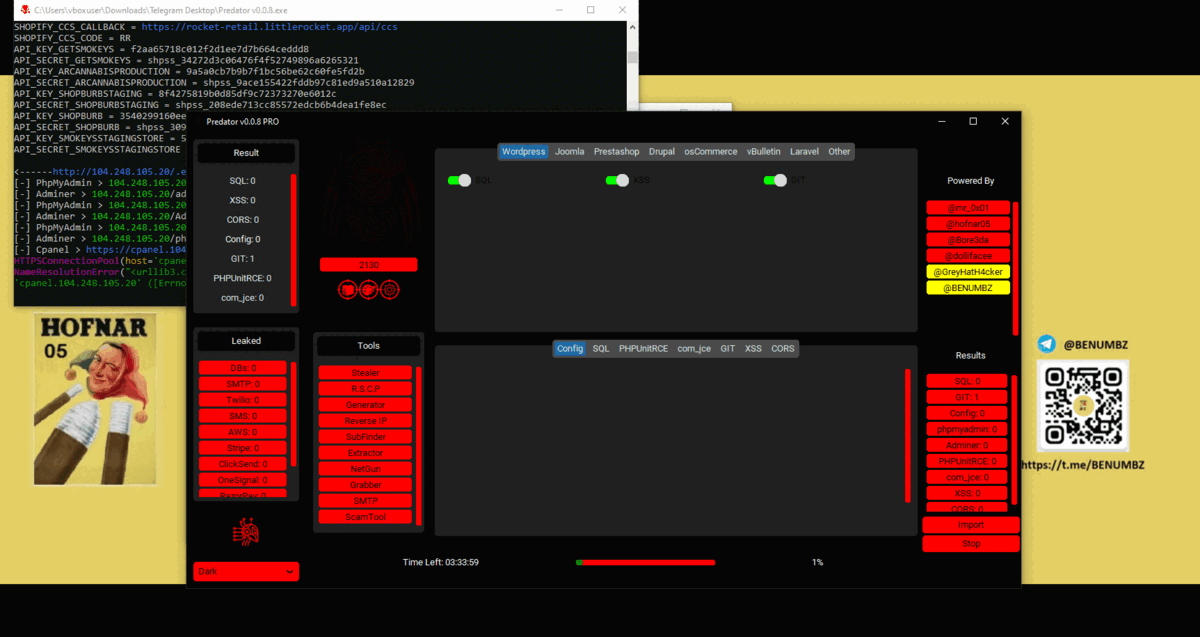Click the phpmyadmin: 0 results button
This screenshot has height=637, width=1200.
tap(967, 429)
